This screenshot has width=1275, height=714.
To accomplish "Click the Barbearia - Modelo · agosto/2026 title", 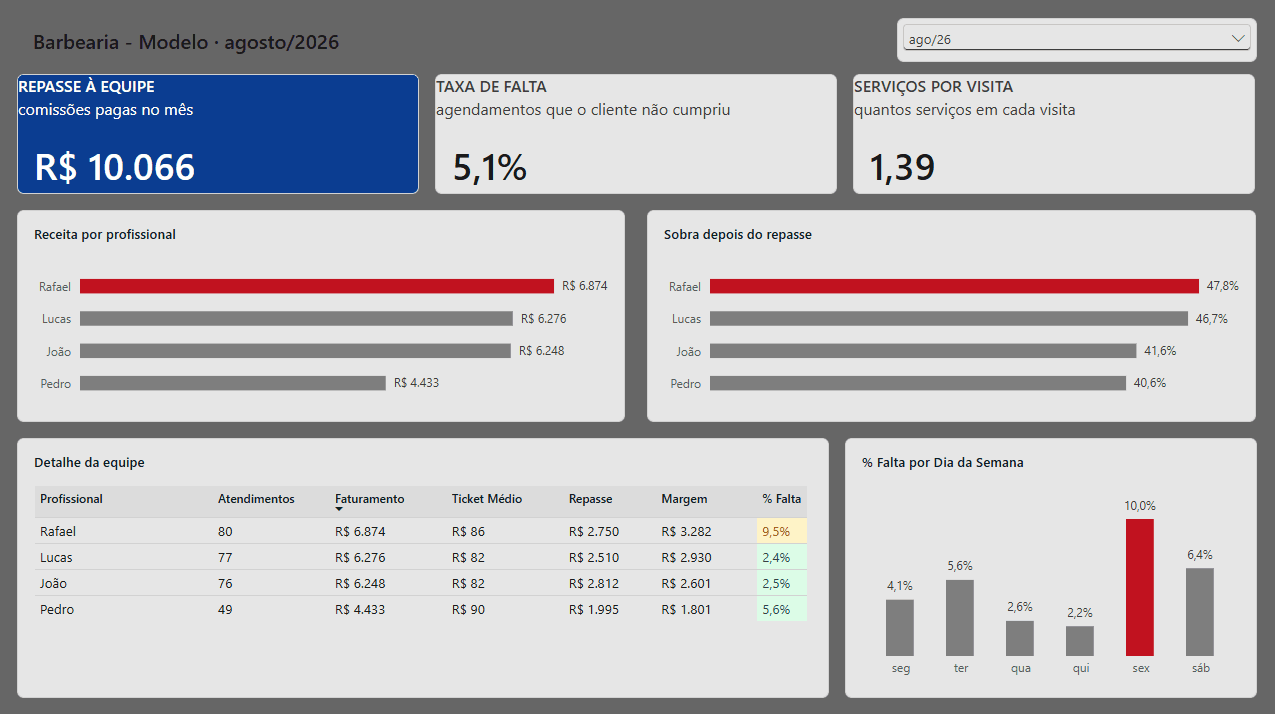I will (186, 43).
